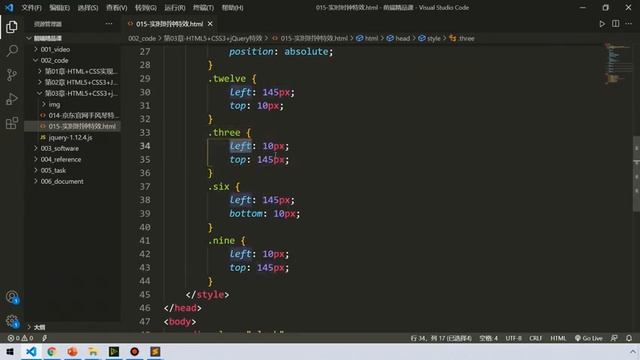Open the green play app in taskbar
The width and height of the screenshot is (640, 360).
114,351
